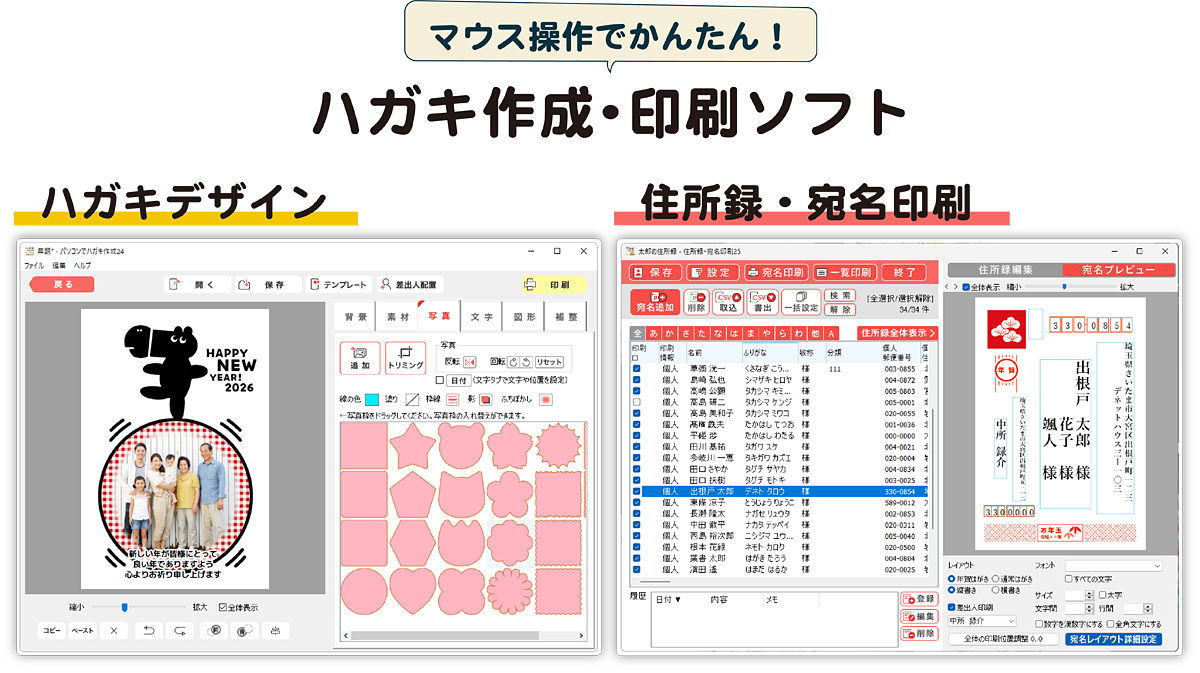Pick the circle photo frame
Screen dimensions: 1200x673
[363, 590]
